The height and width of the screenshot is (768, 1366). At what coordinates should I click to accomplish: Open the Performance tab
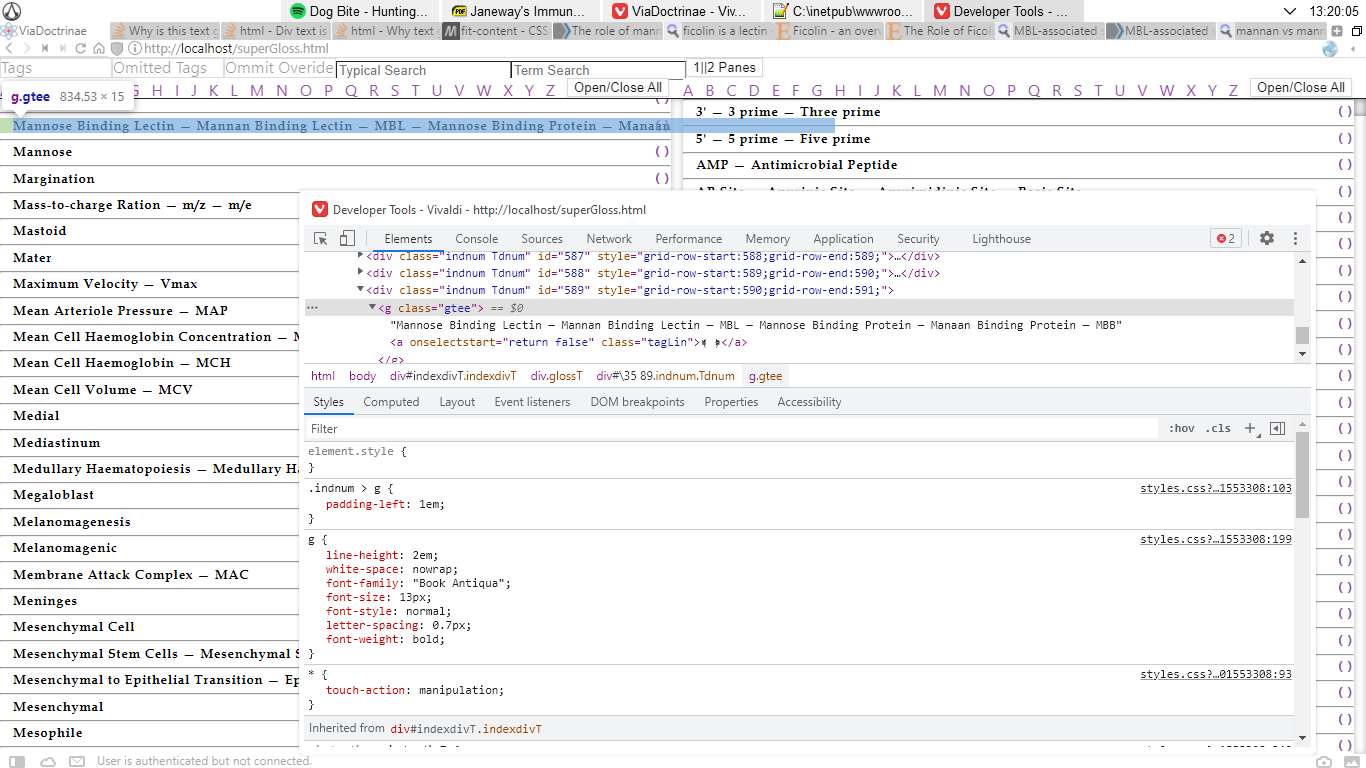689,239
